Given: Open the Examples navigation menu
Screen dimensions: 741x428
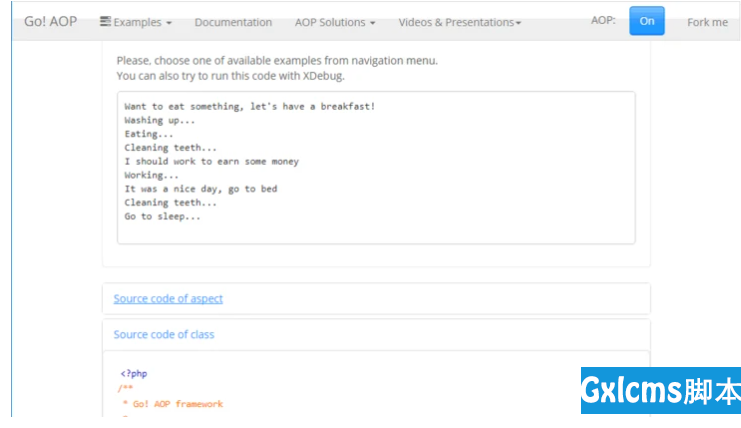Looking at the screenshot, I should pos(137,22).
